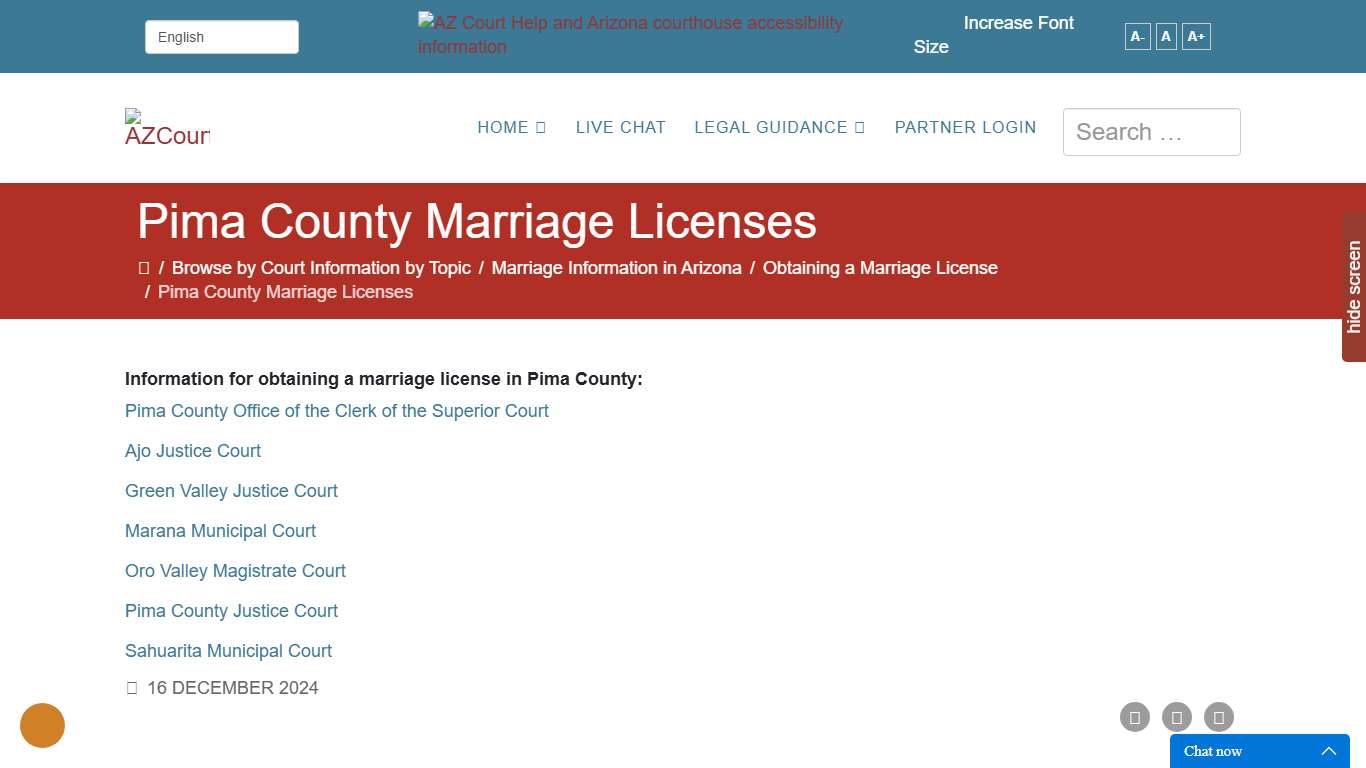Click inside the Search field

tap(1150, 131)
